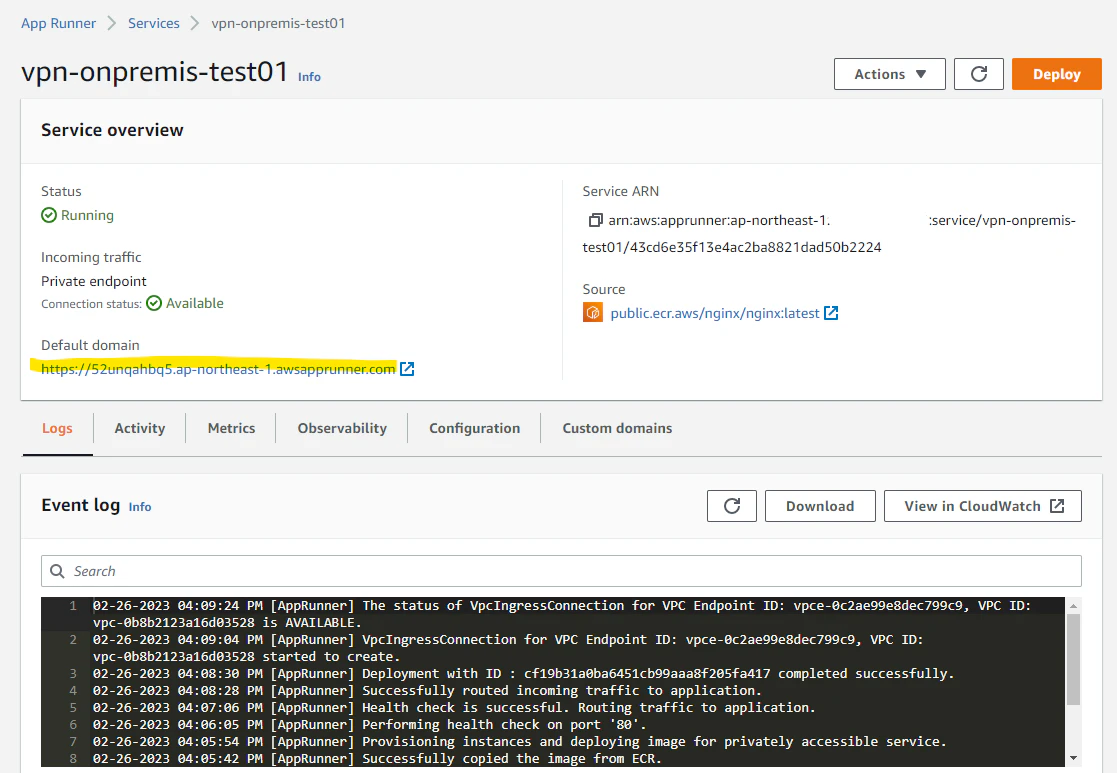Navigate to App Runner breadcrumb
The height and width of the screenshot is (773, 1117).
(x=58, y=24)
